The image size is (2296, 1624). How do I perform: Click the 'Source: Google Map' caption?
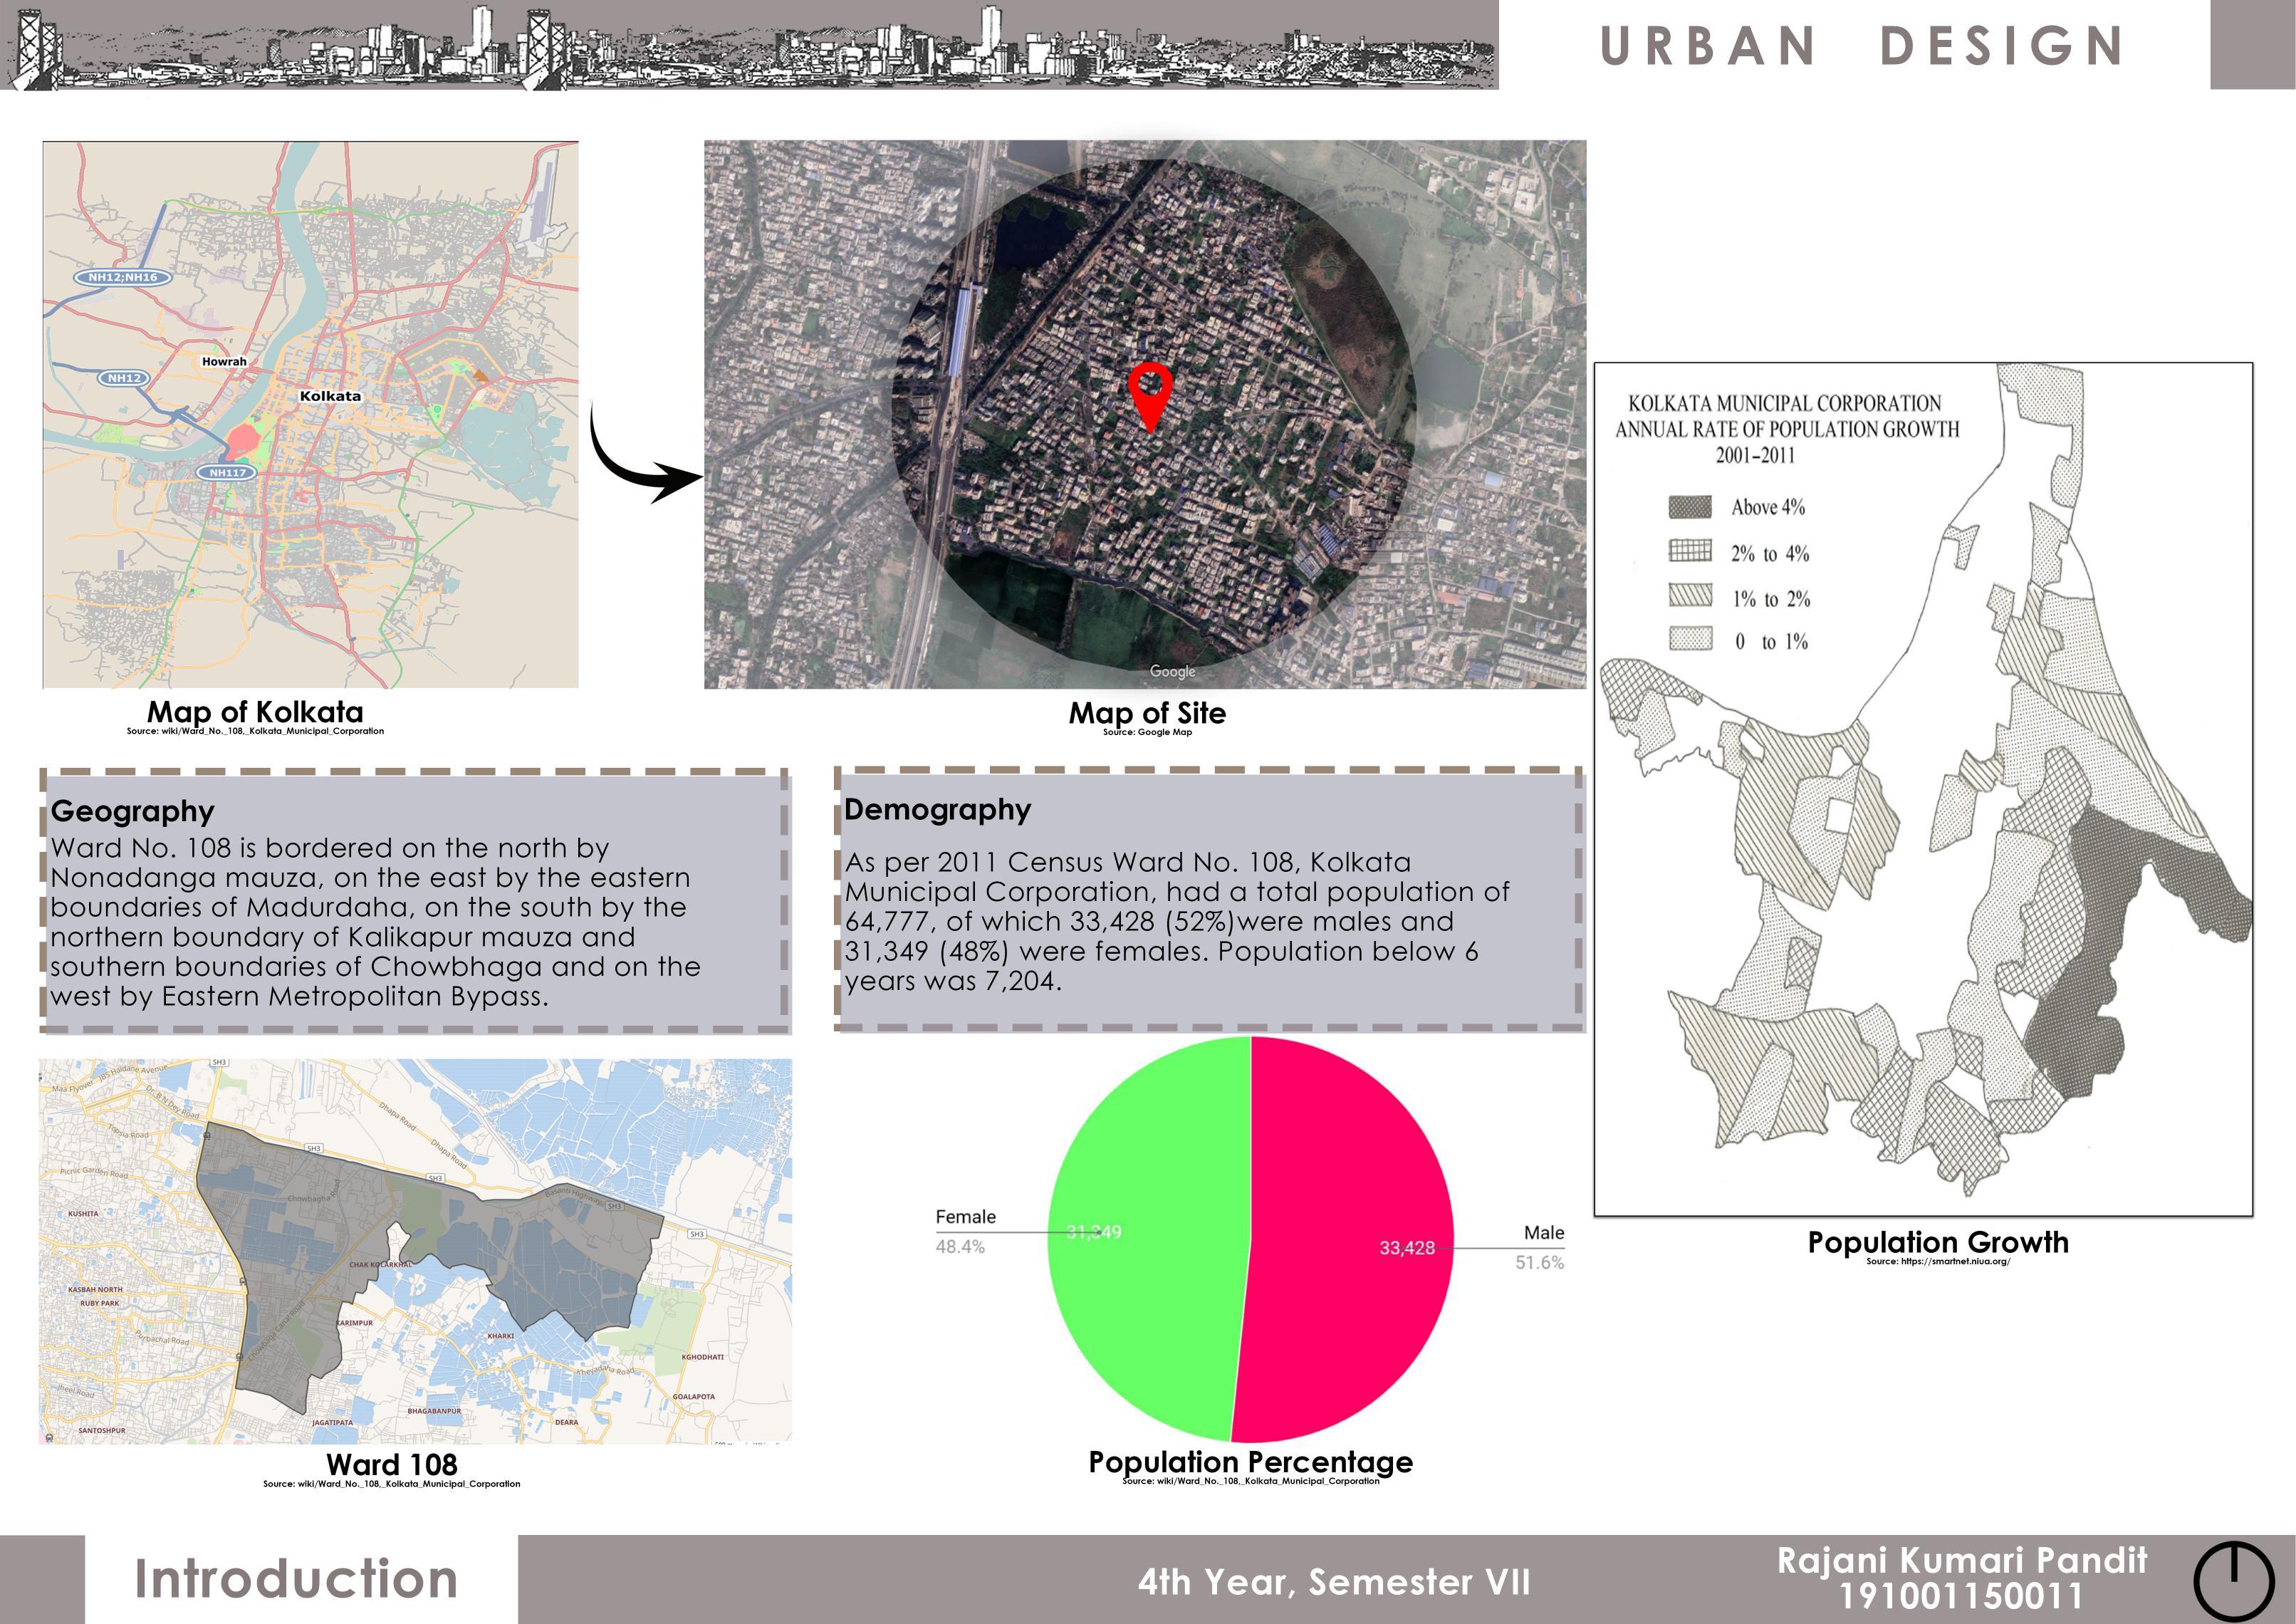click(1147, 732)
